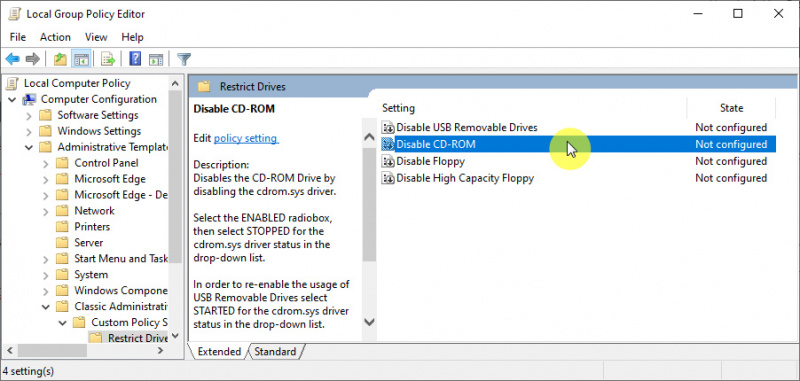Click tree pane scroll down arrow
The width and height of the screenshot is (800, 381).
coord(175,335)
